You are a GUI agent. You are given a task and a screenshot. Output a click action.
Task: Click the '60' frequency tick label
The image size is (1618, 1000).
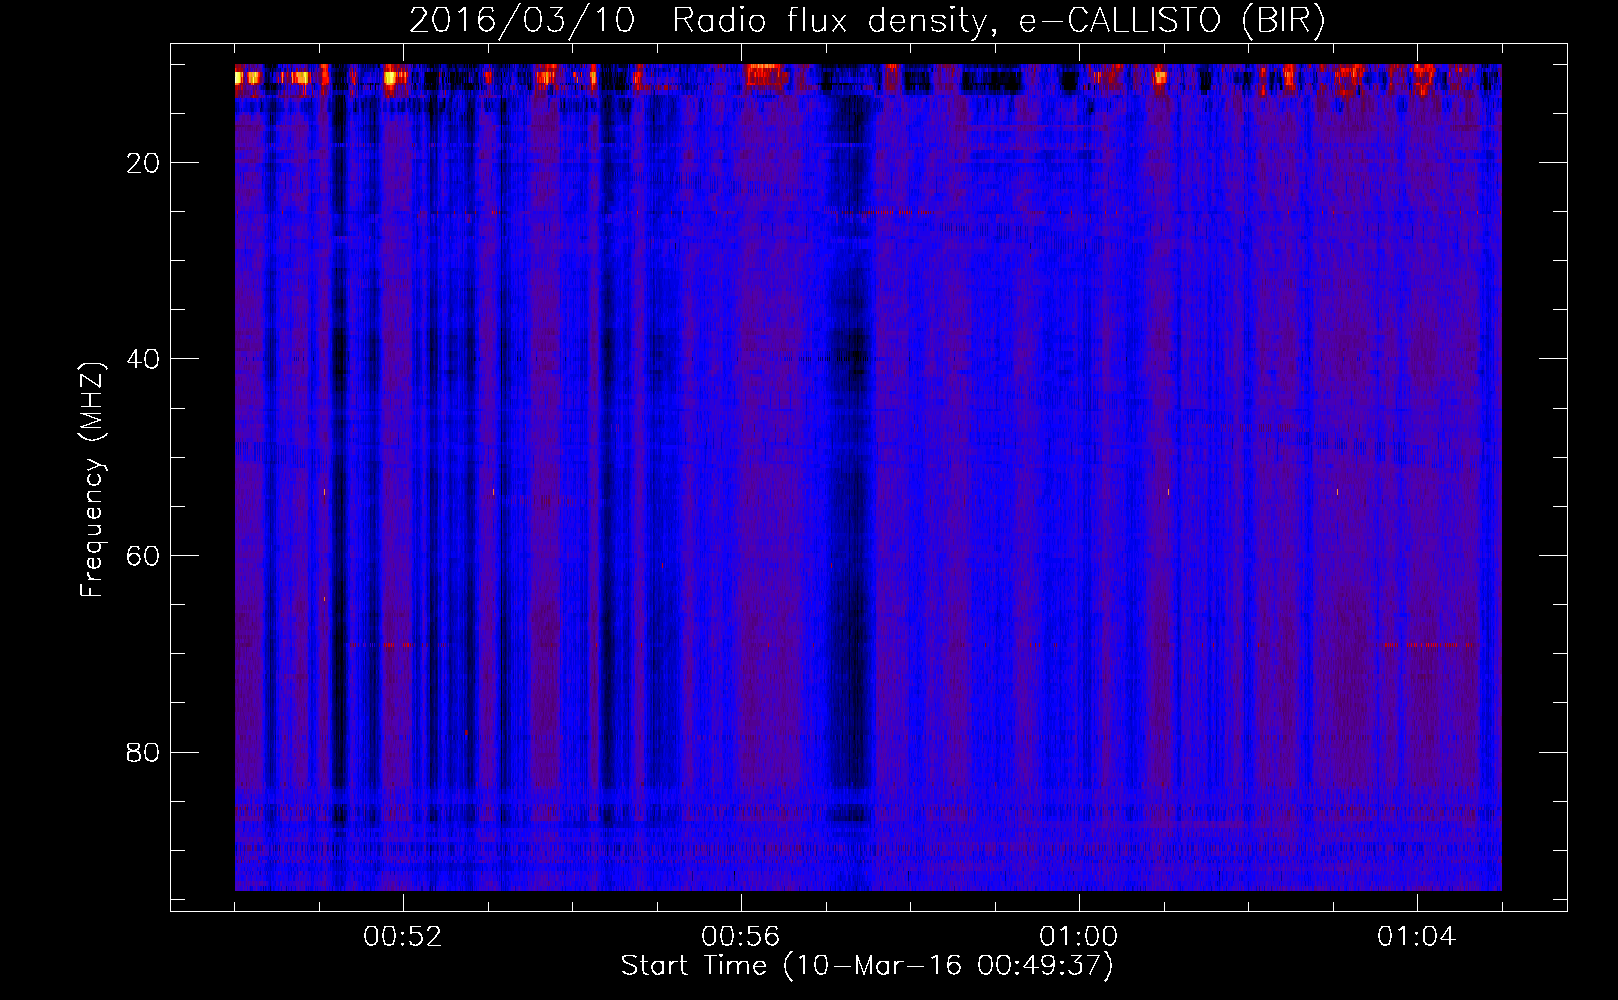144,556
